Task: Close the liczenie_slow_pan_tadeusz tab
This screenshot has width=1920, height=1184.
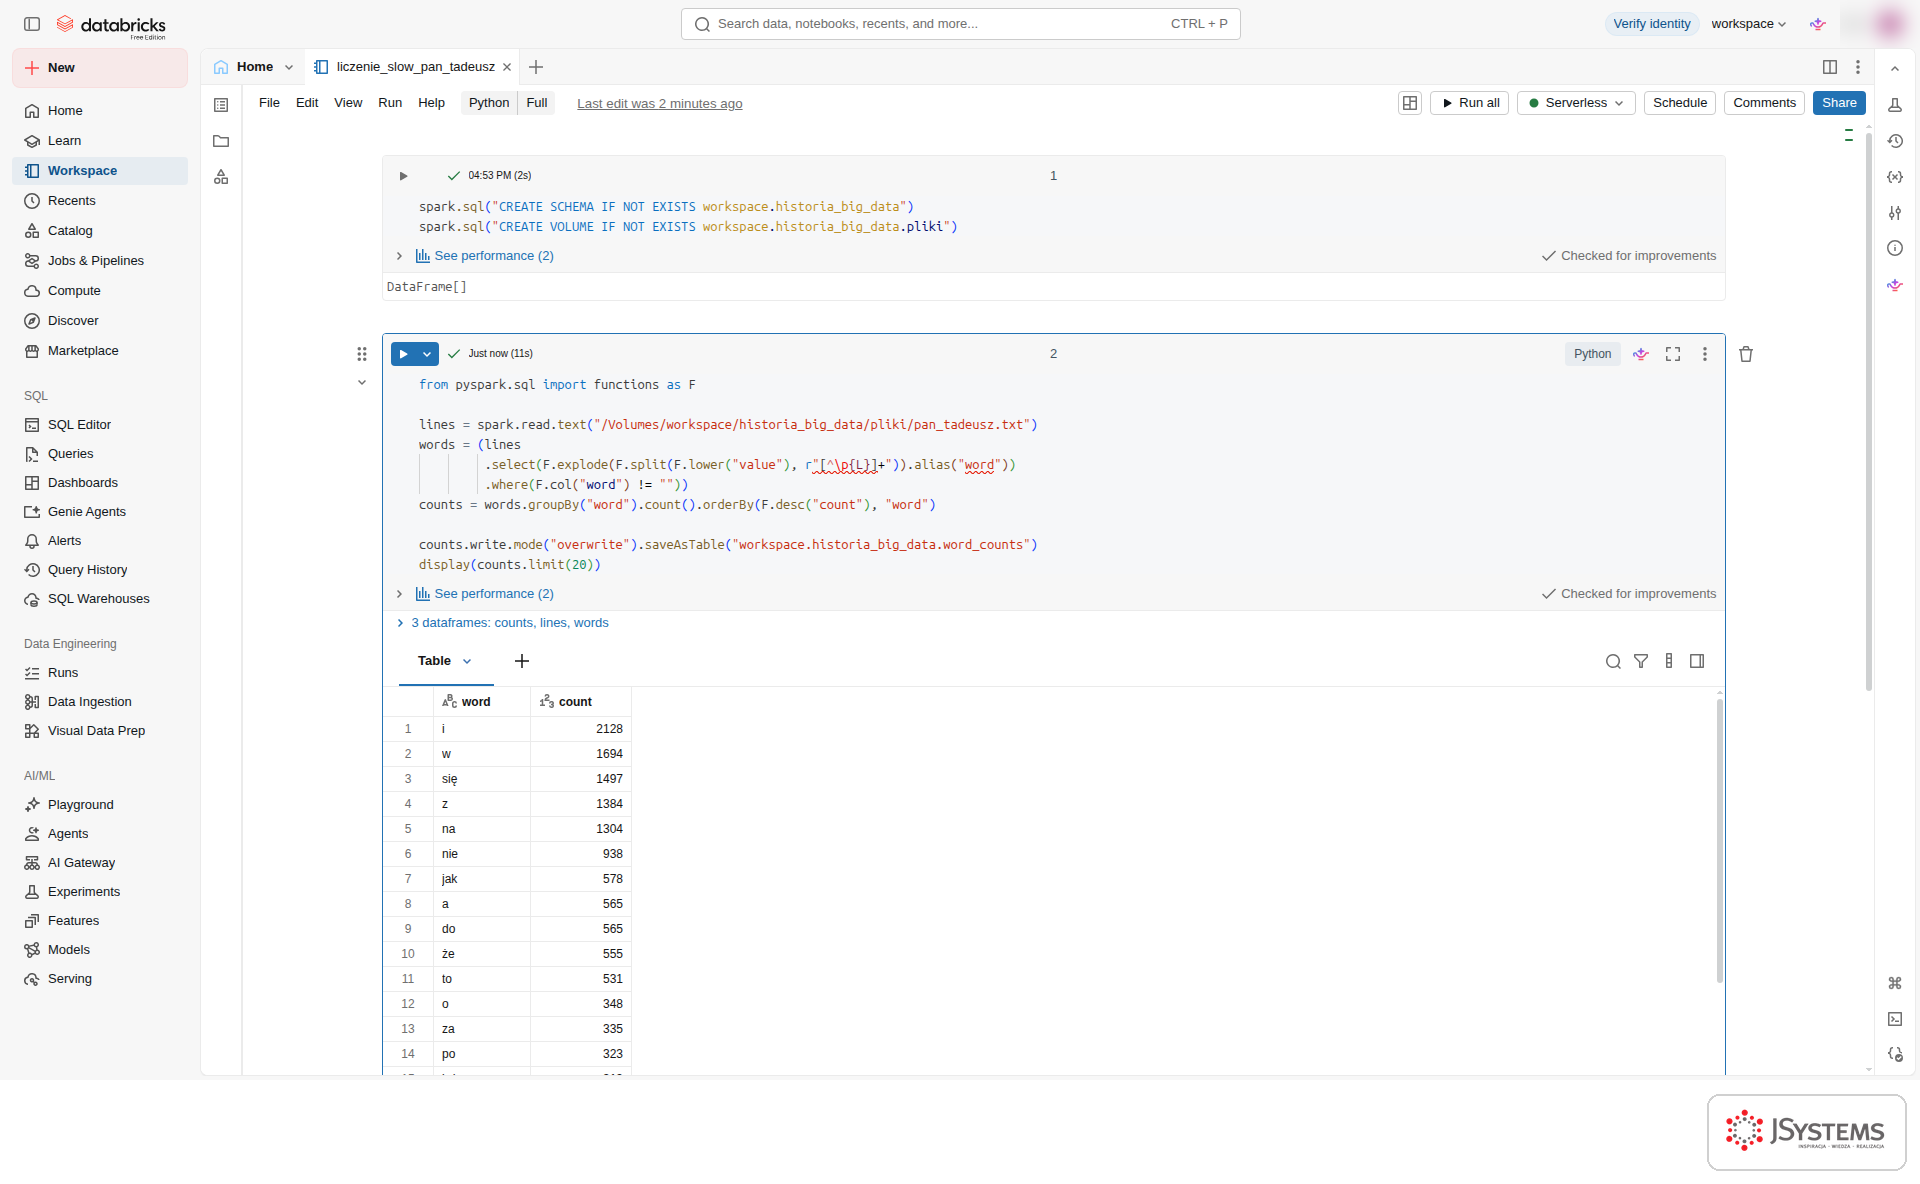Action: (x=507, y=67)
